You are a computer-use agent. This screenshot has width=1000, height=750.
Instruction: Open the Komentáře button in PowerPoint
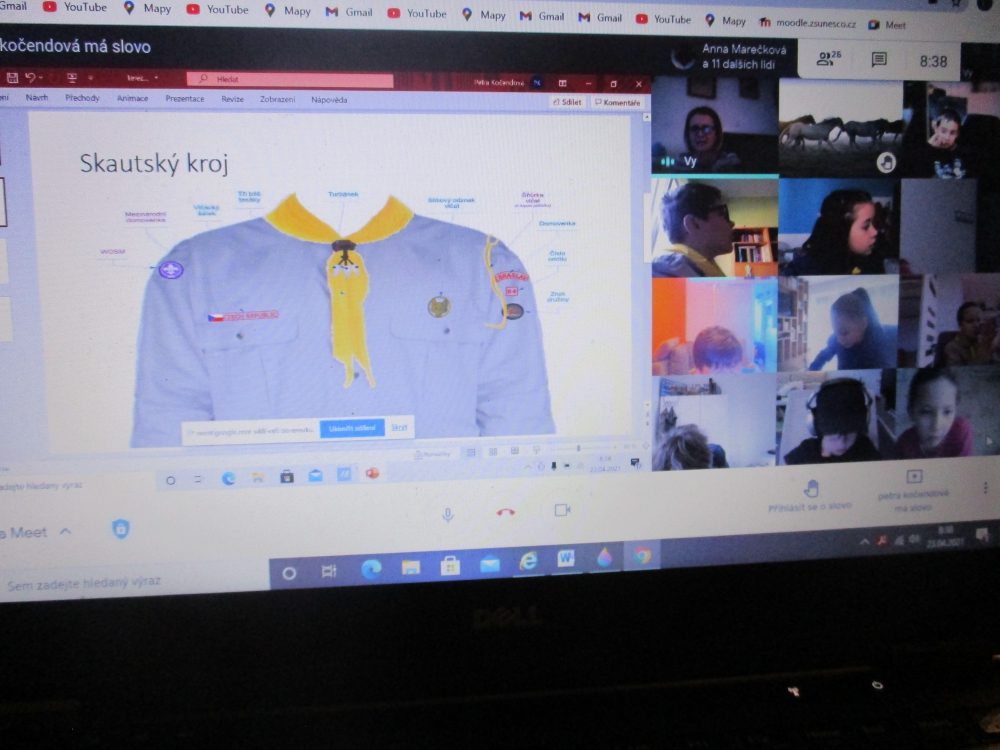(x=617, y=103)
